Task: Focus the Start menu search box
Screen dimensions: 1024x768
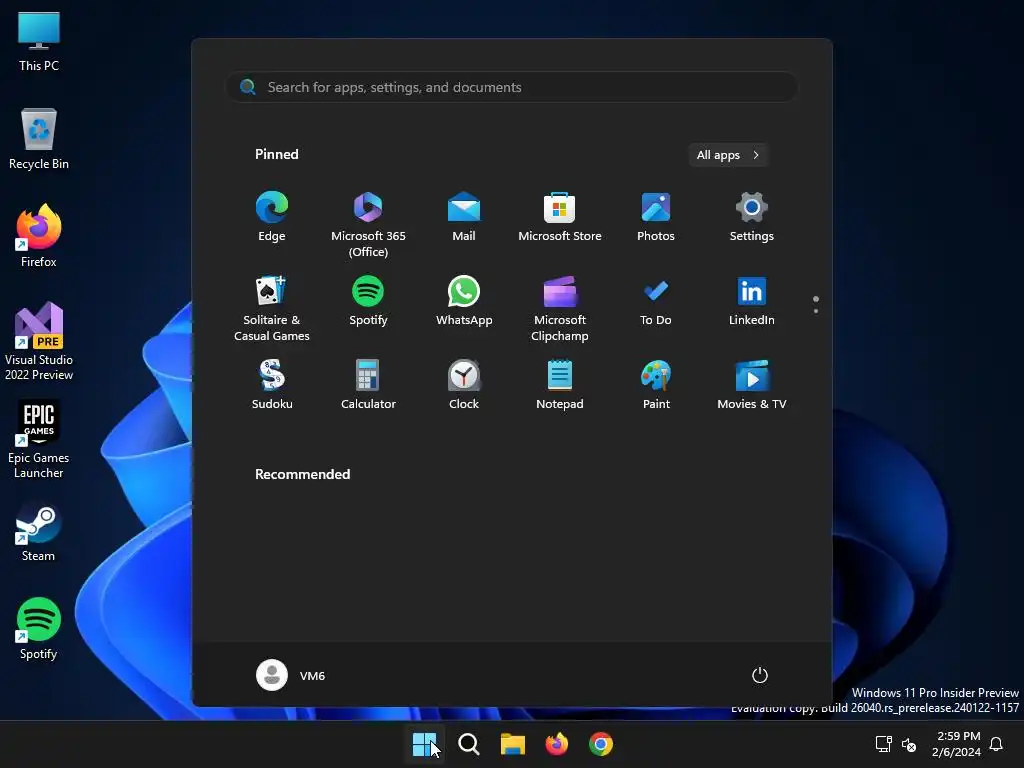Action: click(512, 87)
